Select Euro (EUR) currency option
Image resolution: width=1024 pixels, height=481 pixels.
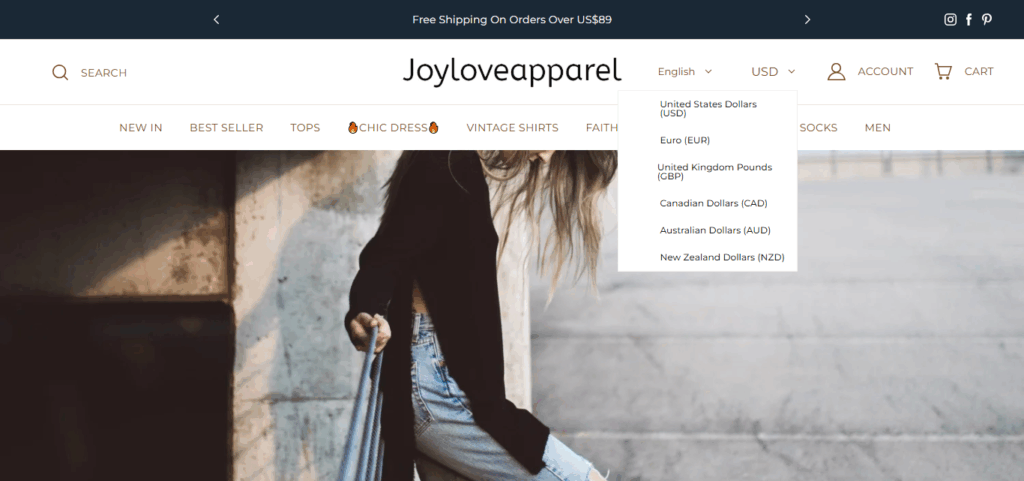(685, 140)
